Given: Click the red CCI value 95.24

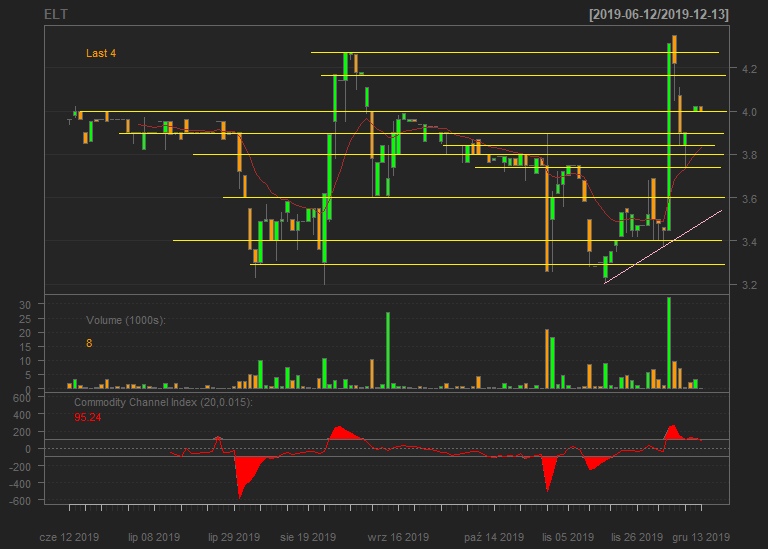Looking at the screenshot, I should [88, 417].
